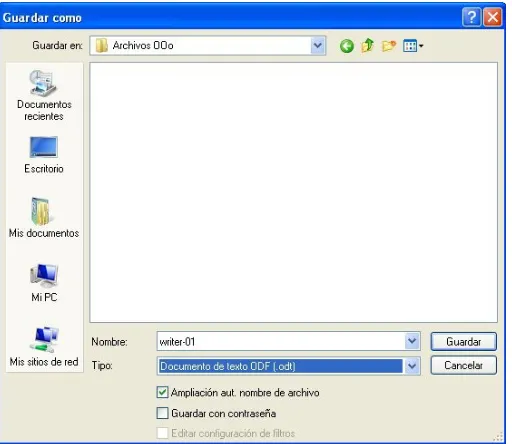Open Documentos recientes location
512x444 pixels.
[x=44, y=95]
